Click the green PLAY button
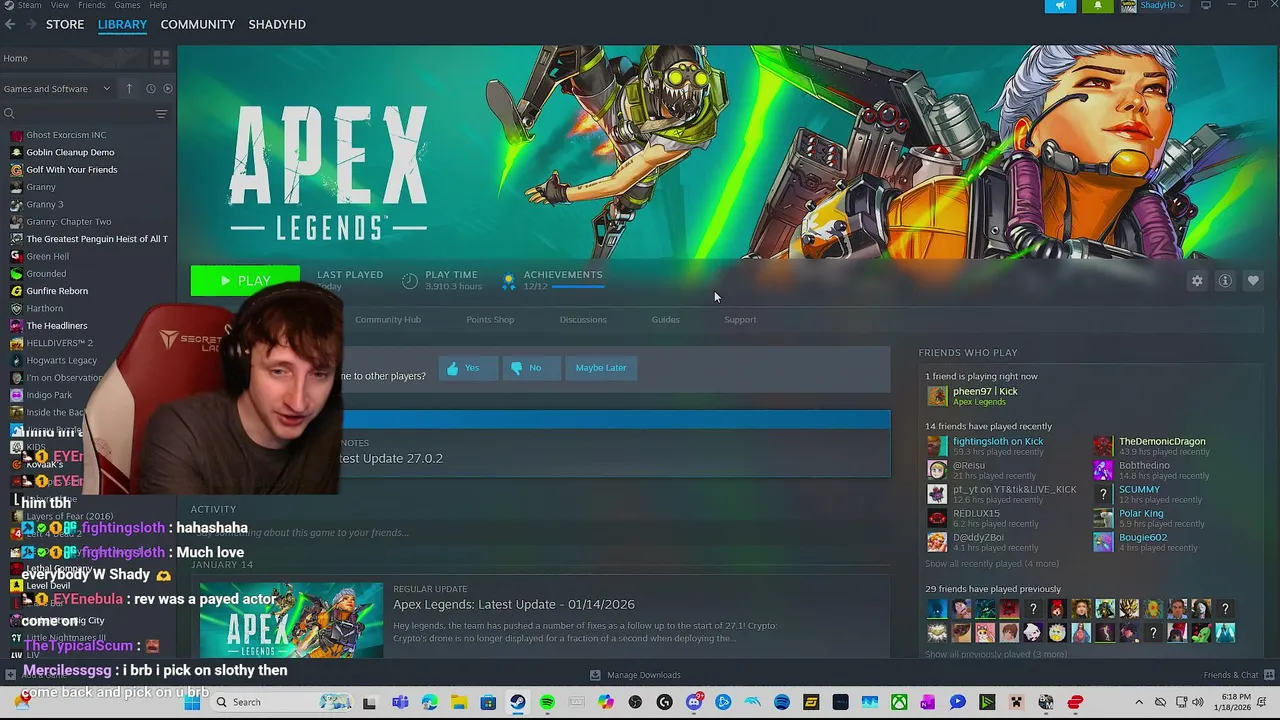1280x720 pixels. [245, 281]
